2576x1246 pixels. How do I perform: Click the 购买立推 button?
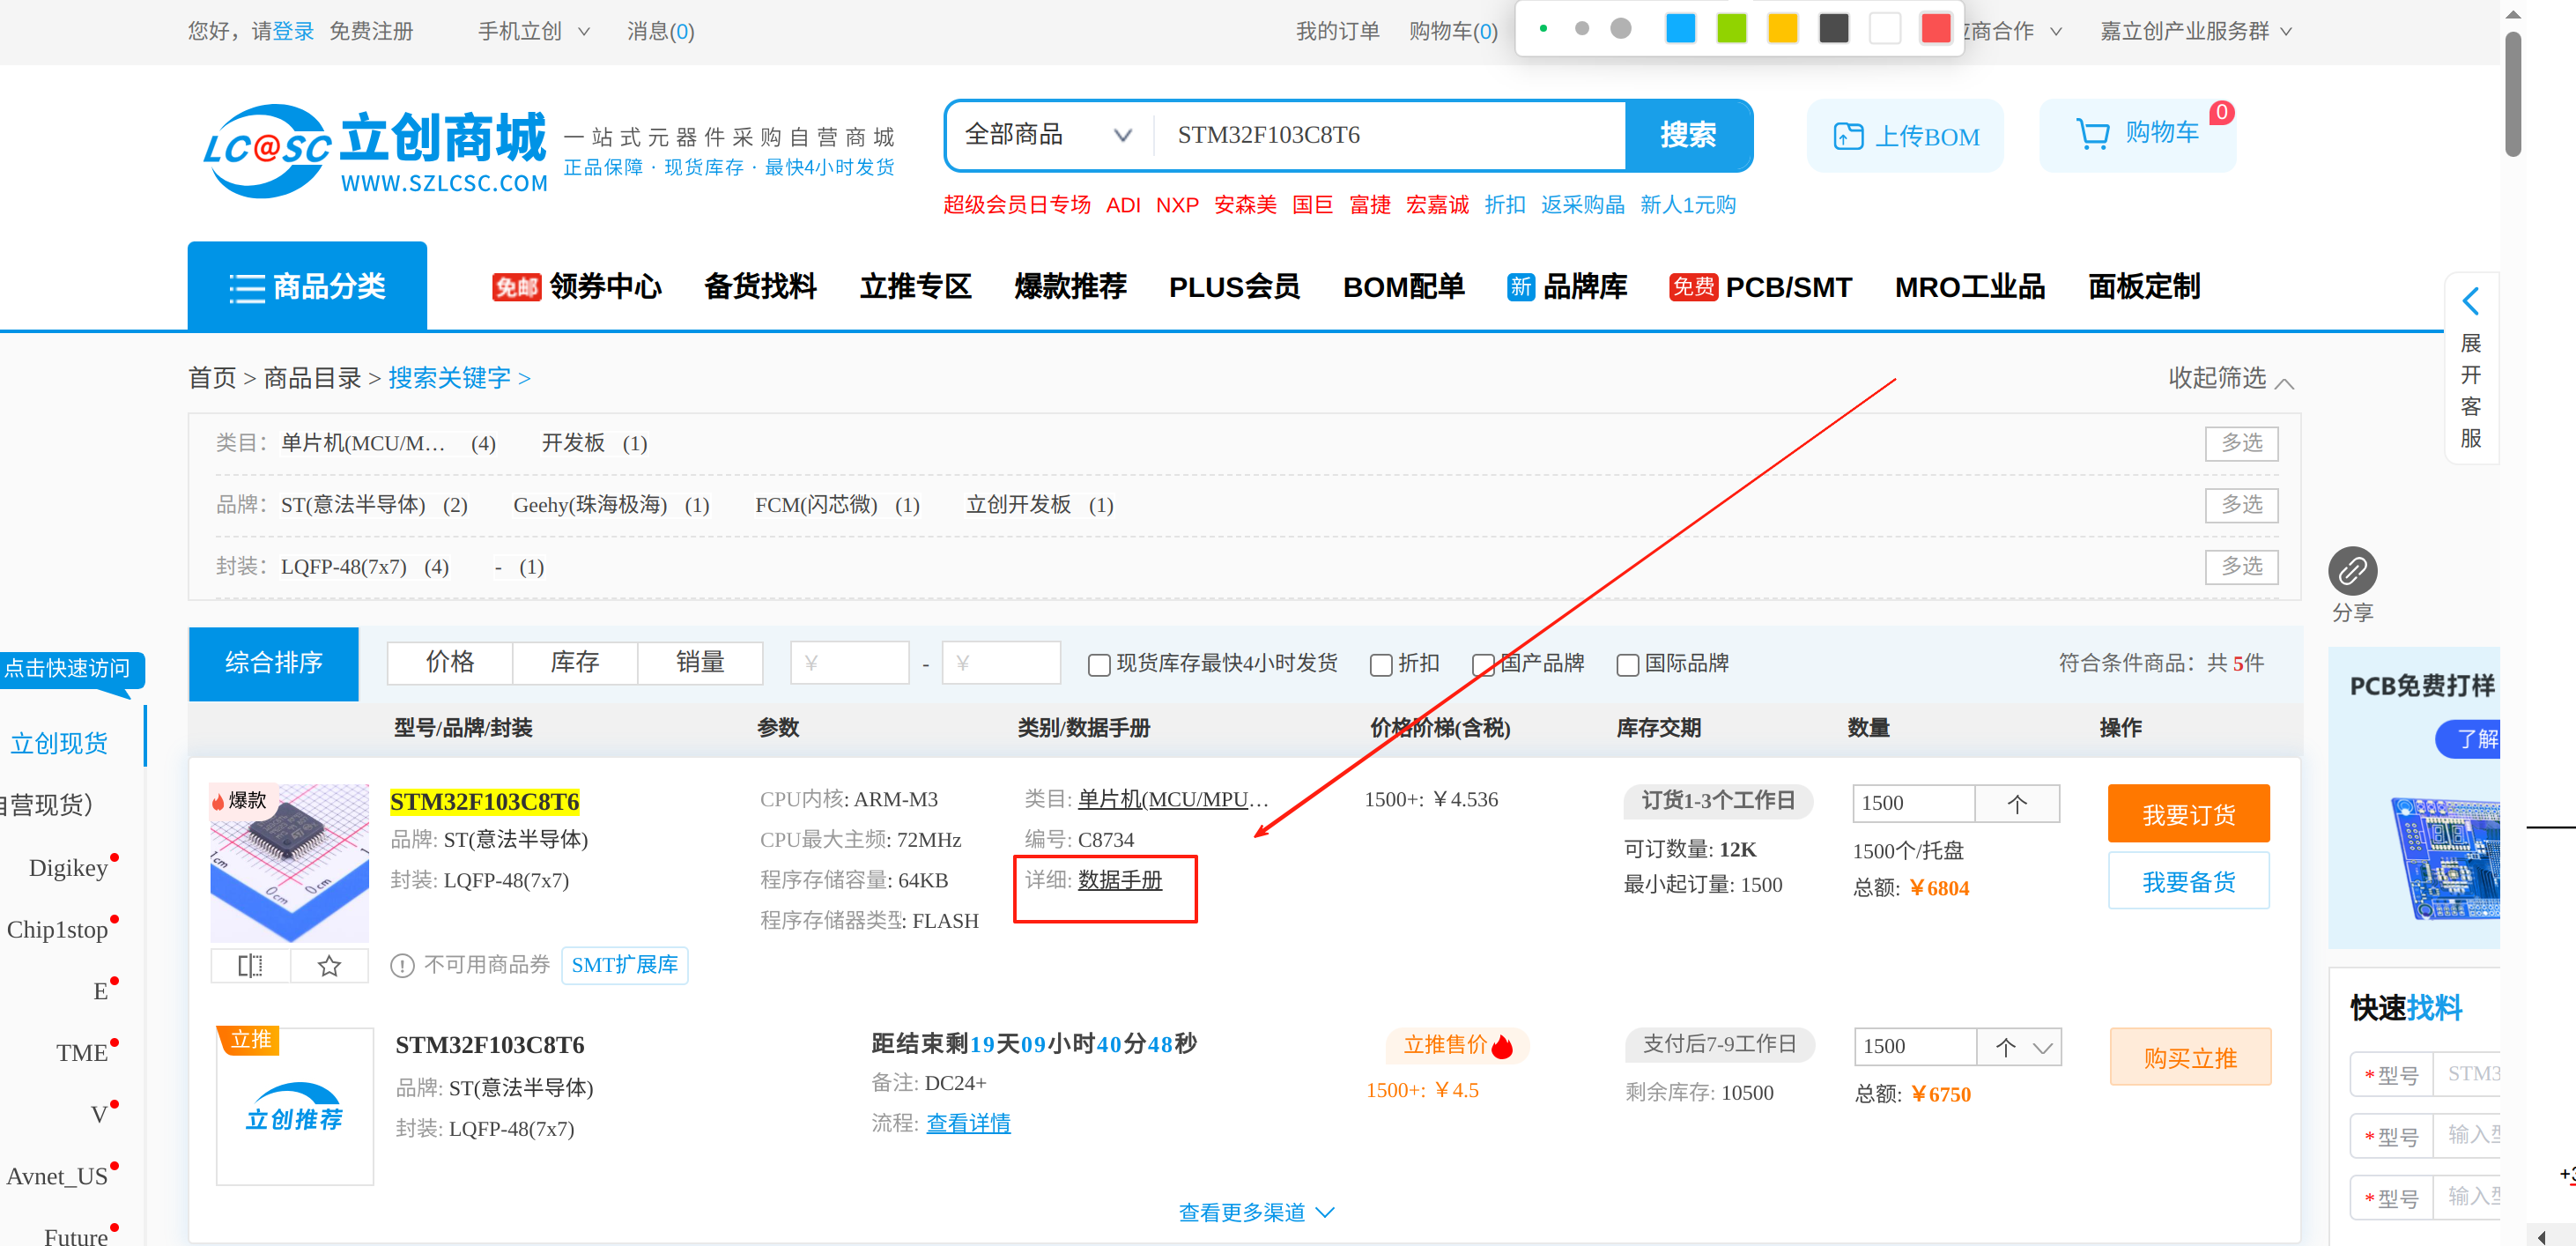coord(2190,1058)
